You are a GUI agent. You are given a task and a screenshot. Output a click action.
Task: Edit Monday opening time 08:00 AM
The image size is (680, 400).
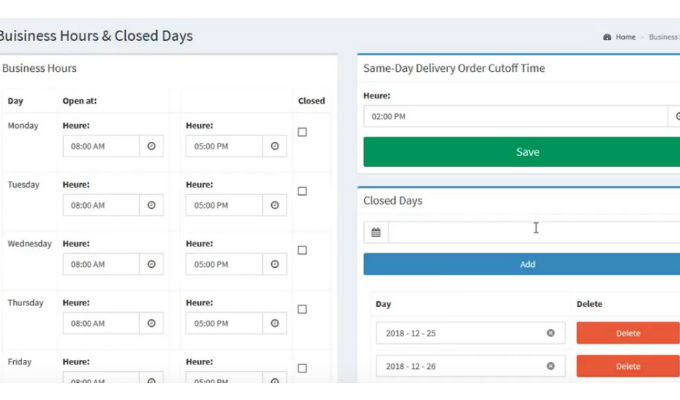[101, 146]
